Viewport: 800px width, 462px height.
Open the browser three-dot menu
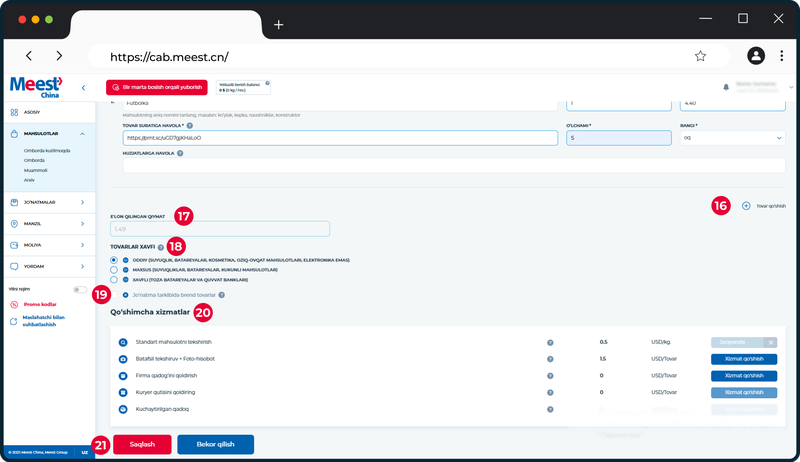782,56
